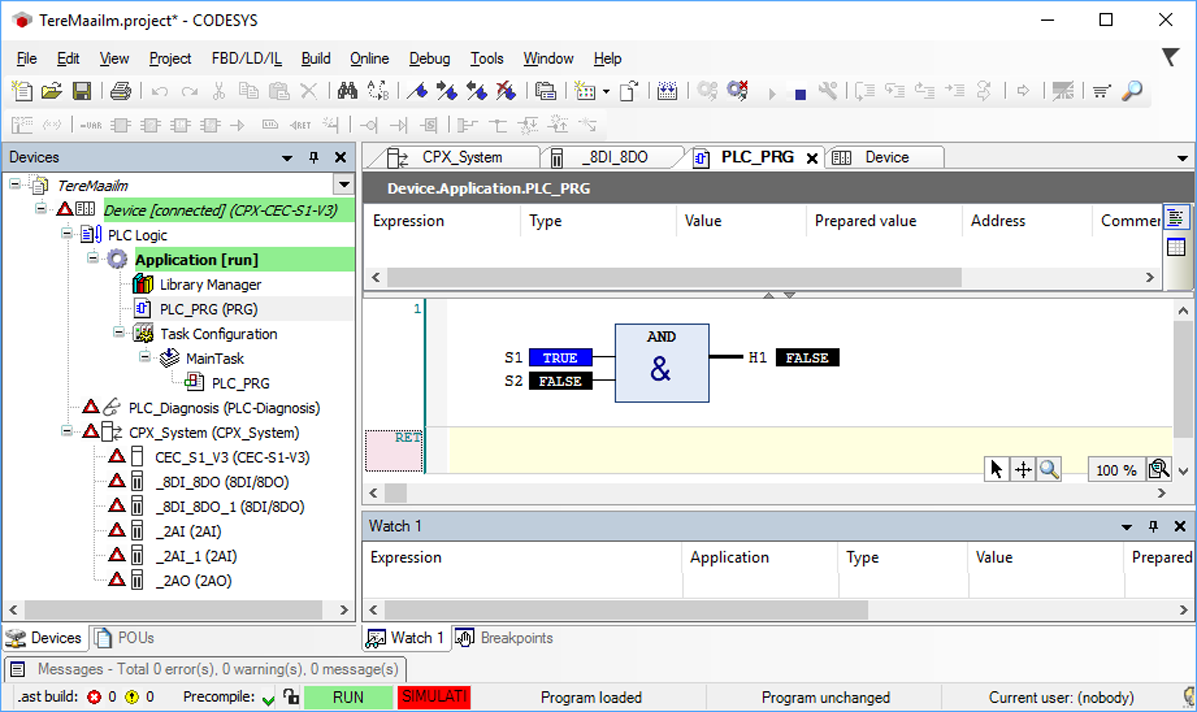Select the magnifier zoom tool in editor
1197x712 pixels.
tap(1049, 469)
